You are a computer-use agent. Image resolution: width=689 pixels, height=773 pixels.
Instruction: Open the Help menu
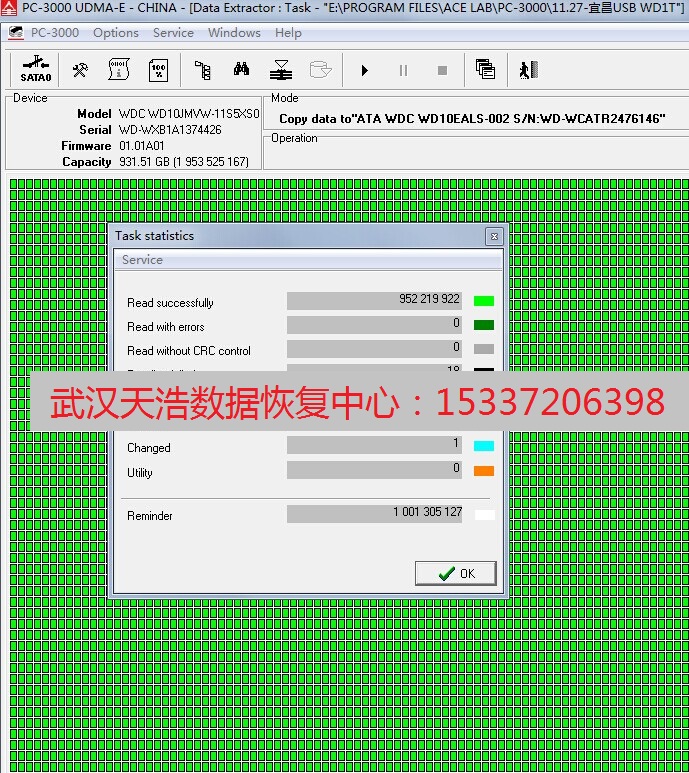(288, 33)
